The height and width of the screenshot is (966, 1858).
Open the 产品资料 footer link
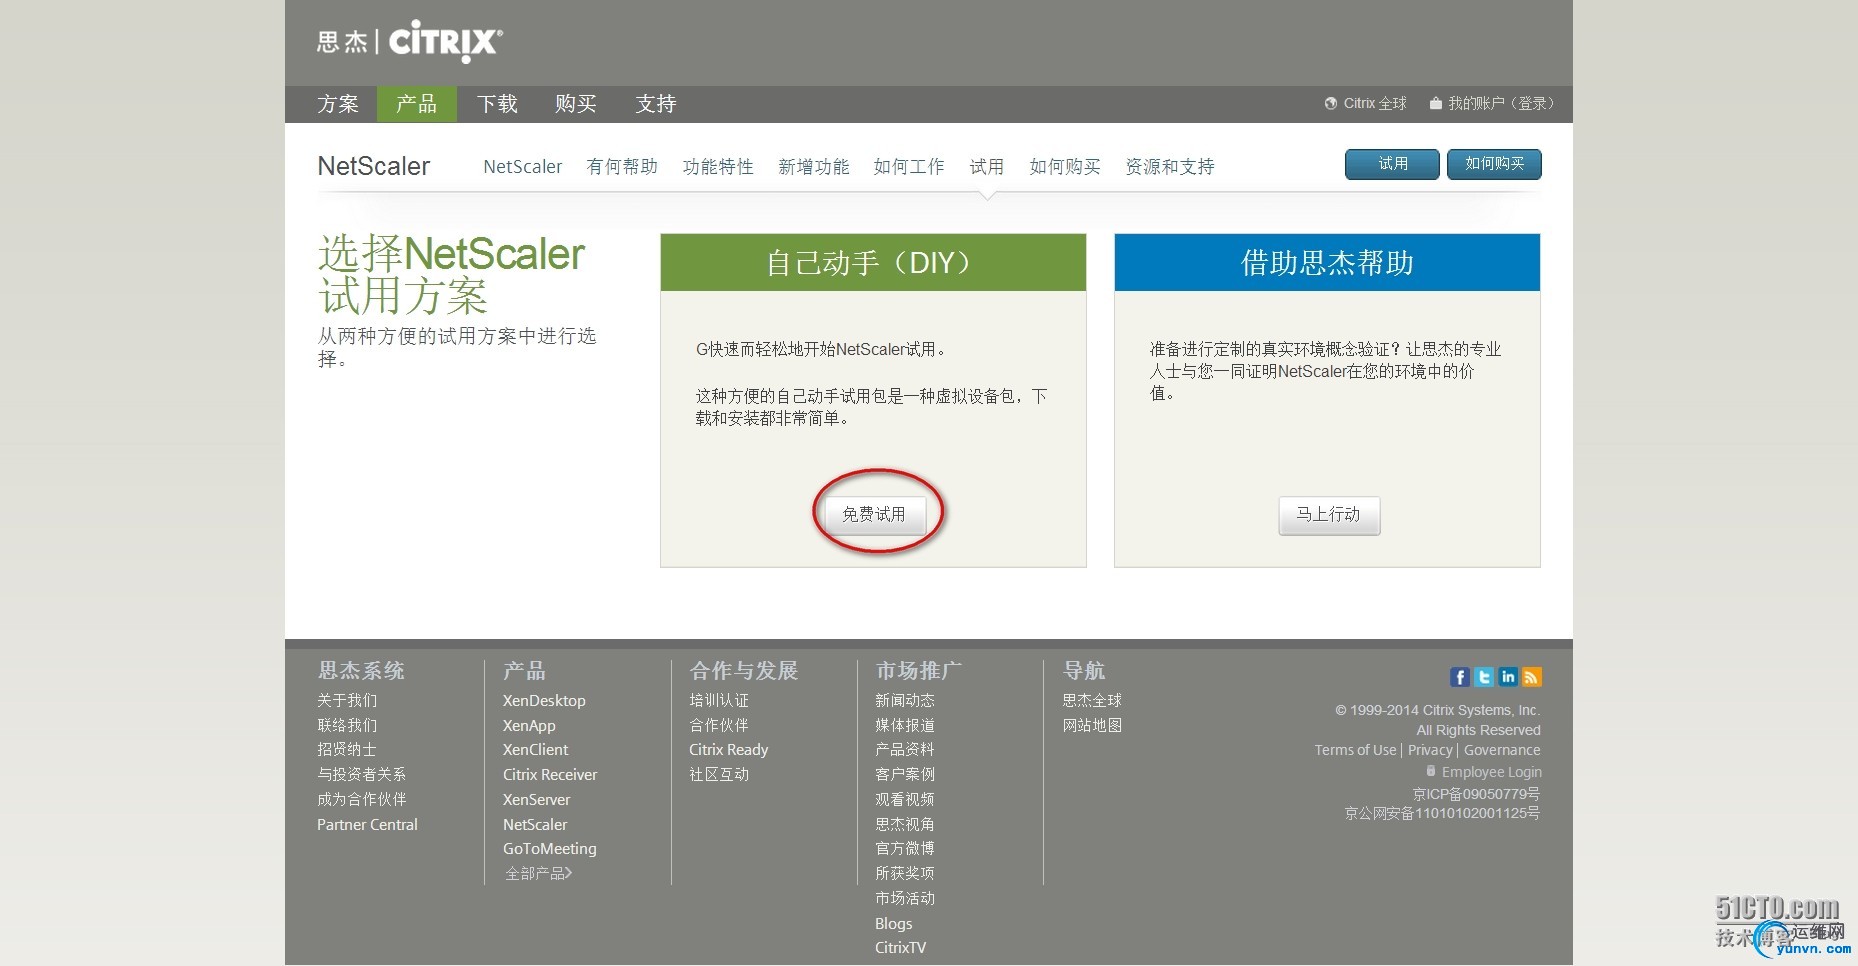[x=905, y=749]
